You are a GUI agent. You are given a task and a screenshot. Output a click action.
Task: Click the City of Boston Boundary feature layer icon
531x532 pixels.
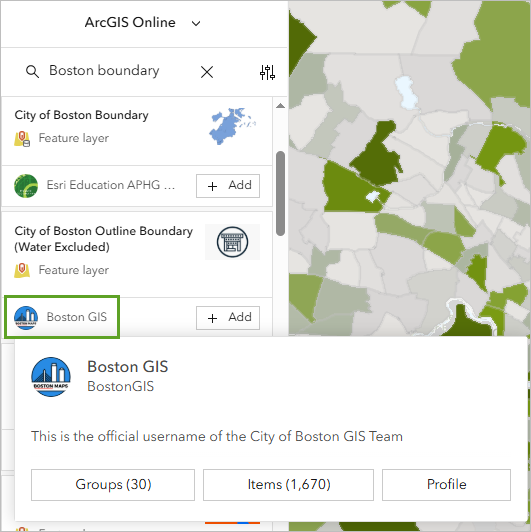22,139
